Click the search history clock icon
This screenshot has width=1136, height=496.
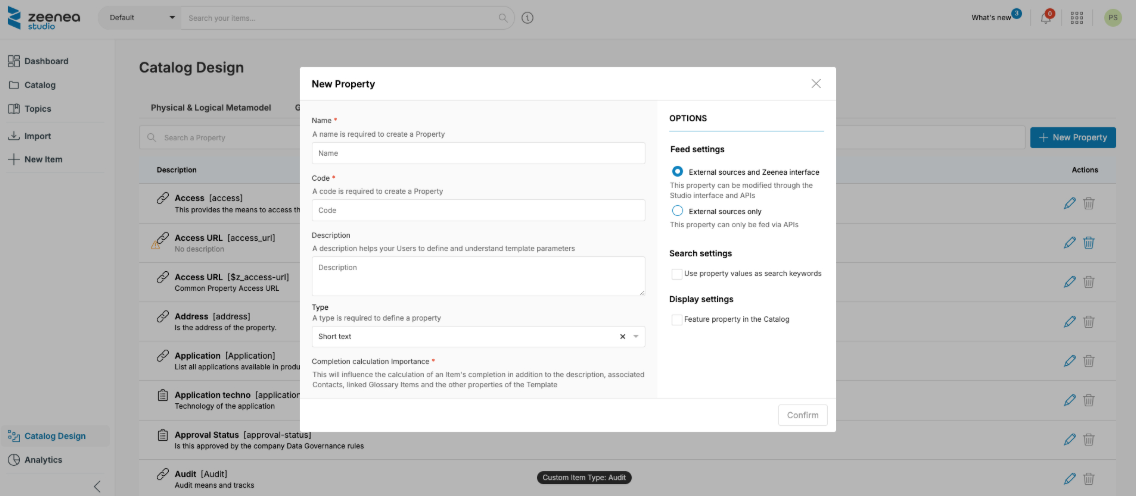click(x=527, y=18)
